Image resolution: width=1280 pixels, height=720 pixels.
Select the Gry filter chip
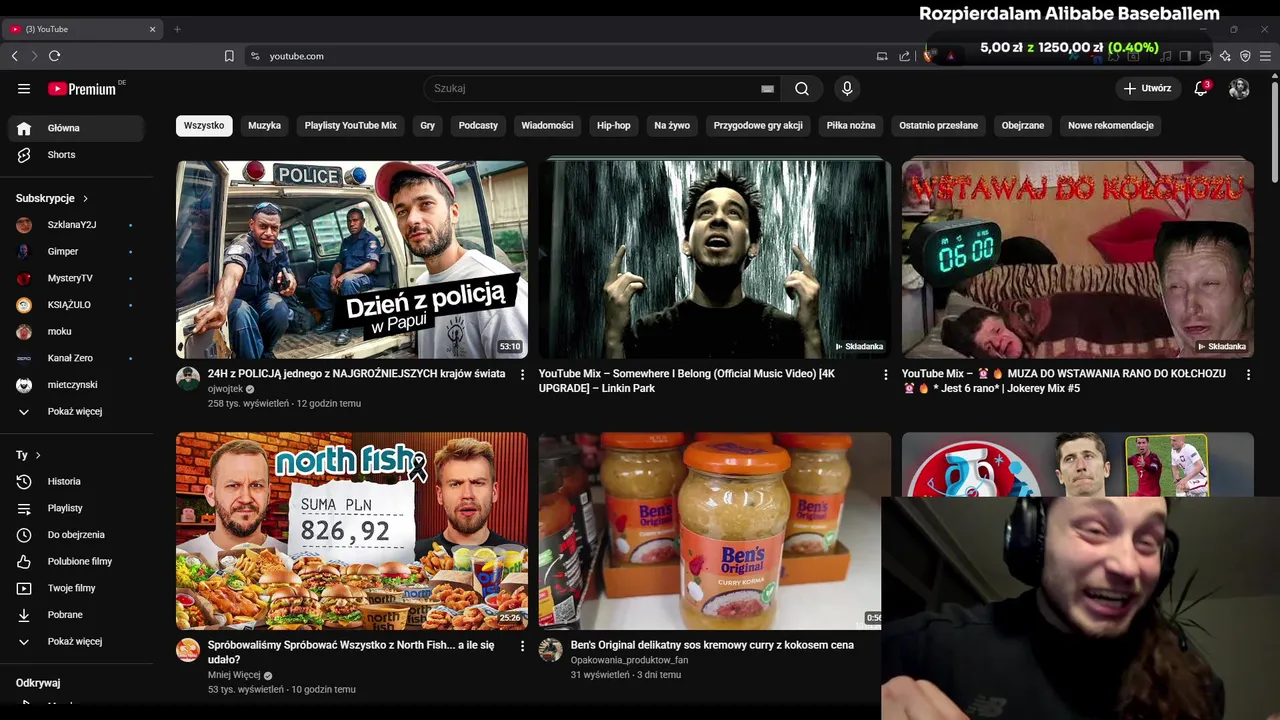(x=428, y=126)
